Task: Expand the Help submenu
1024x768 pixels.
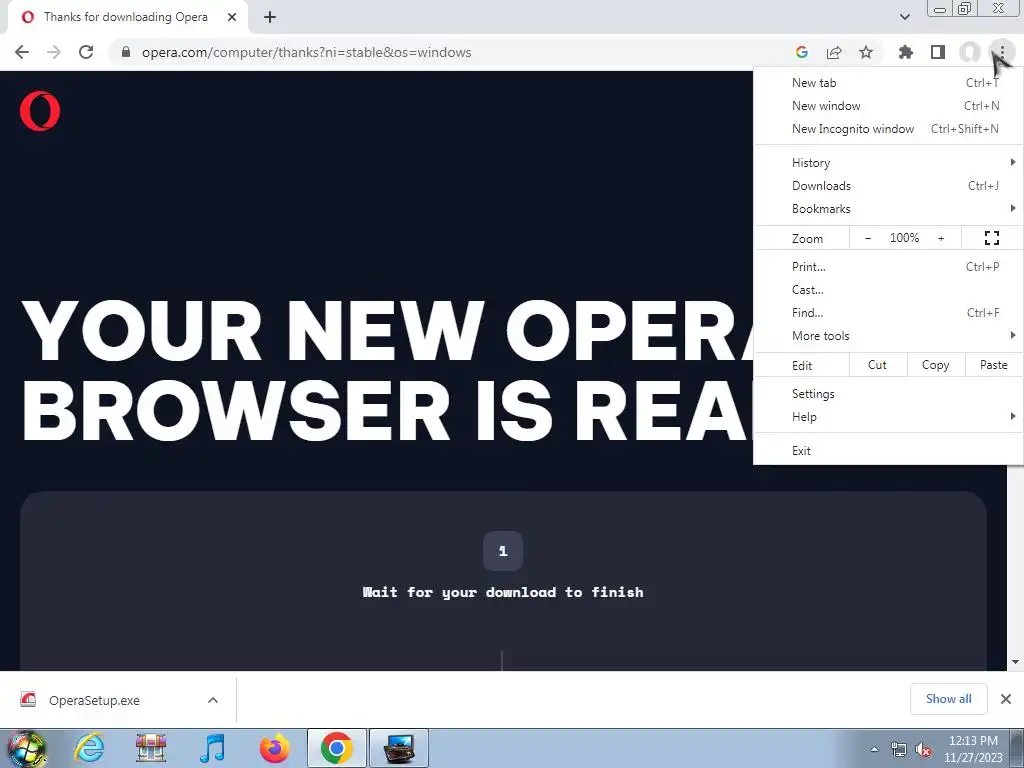Action: tap(888, 417)
